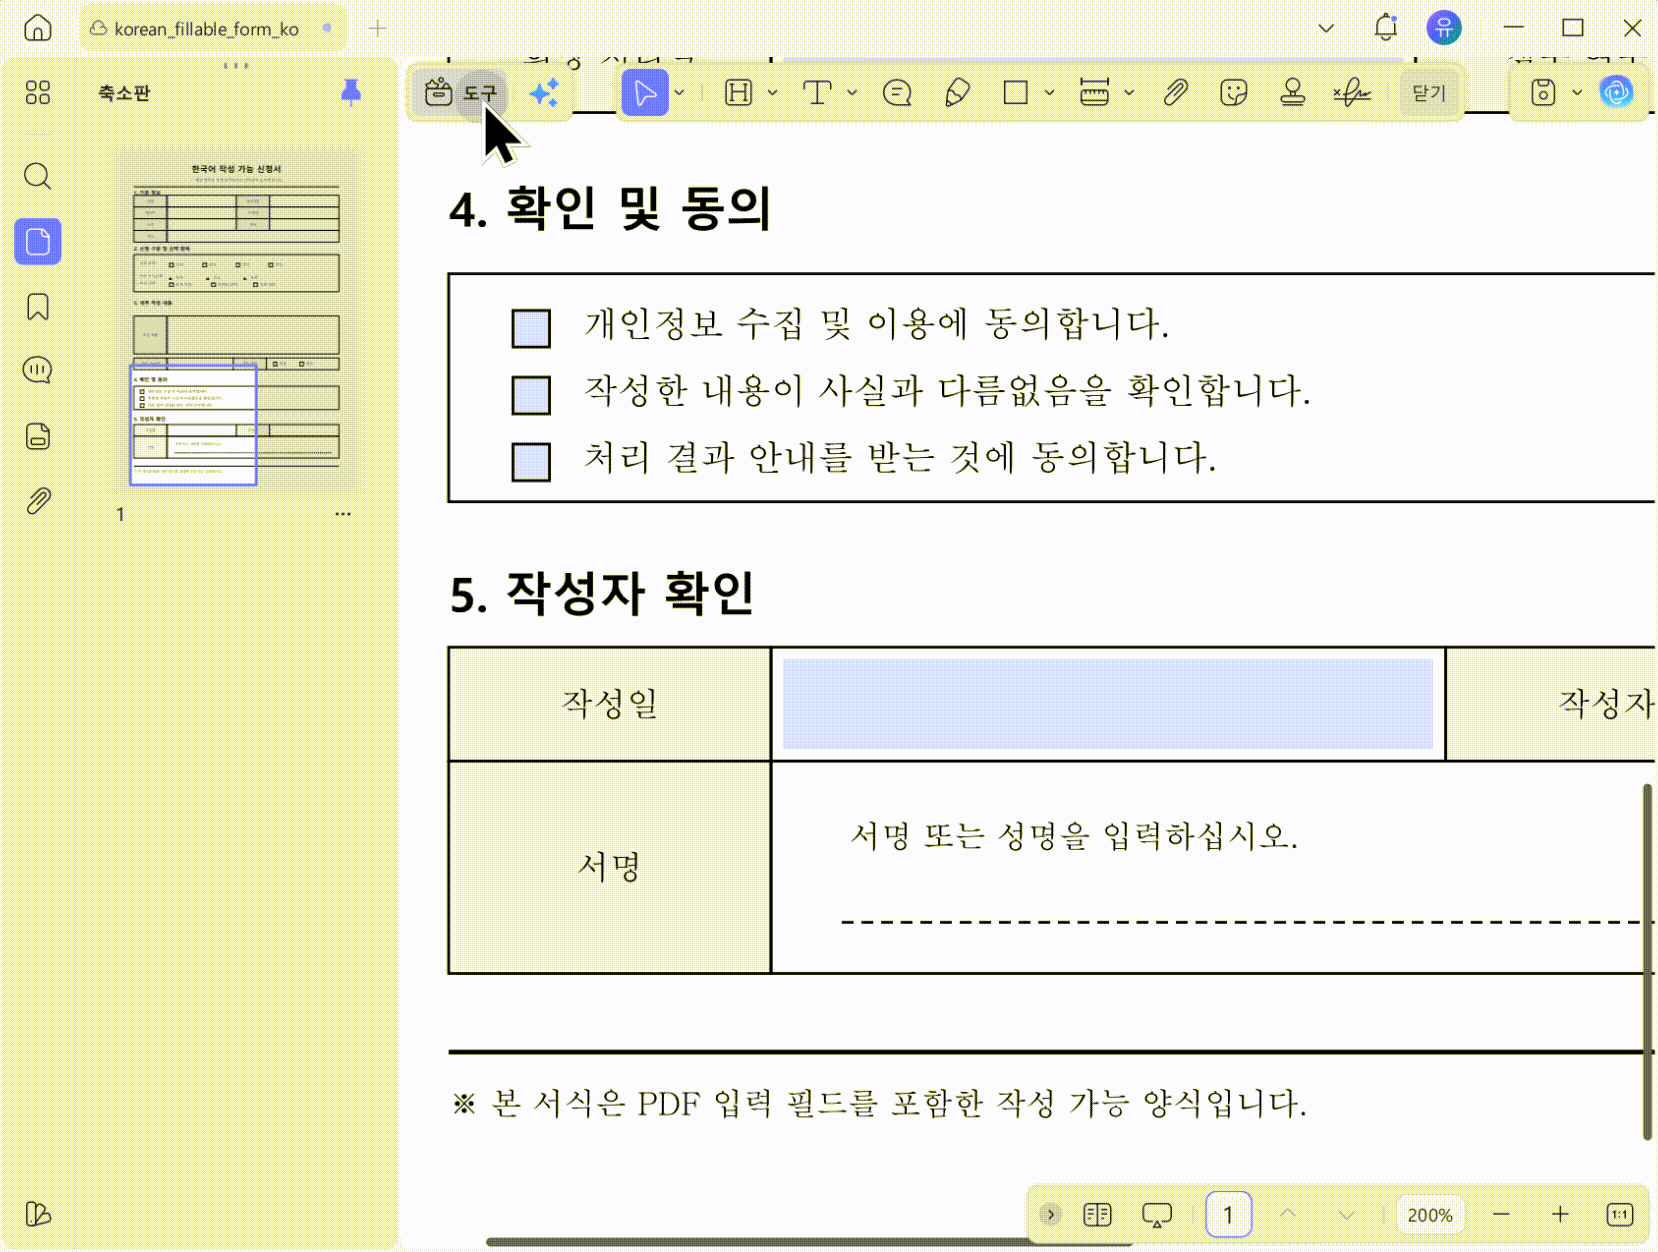The width and height of the screenshot is (1658, 1252).
Task: Click the 작성일 date input field
Action: (x=1108, y=704)
